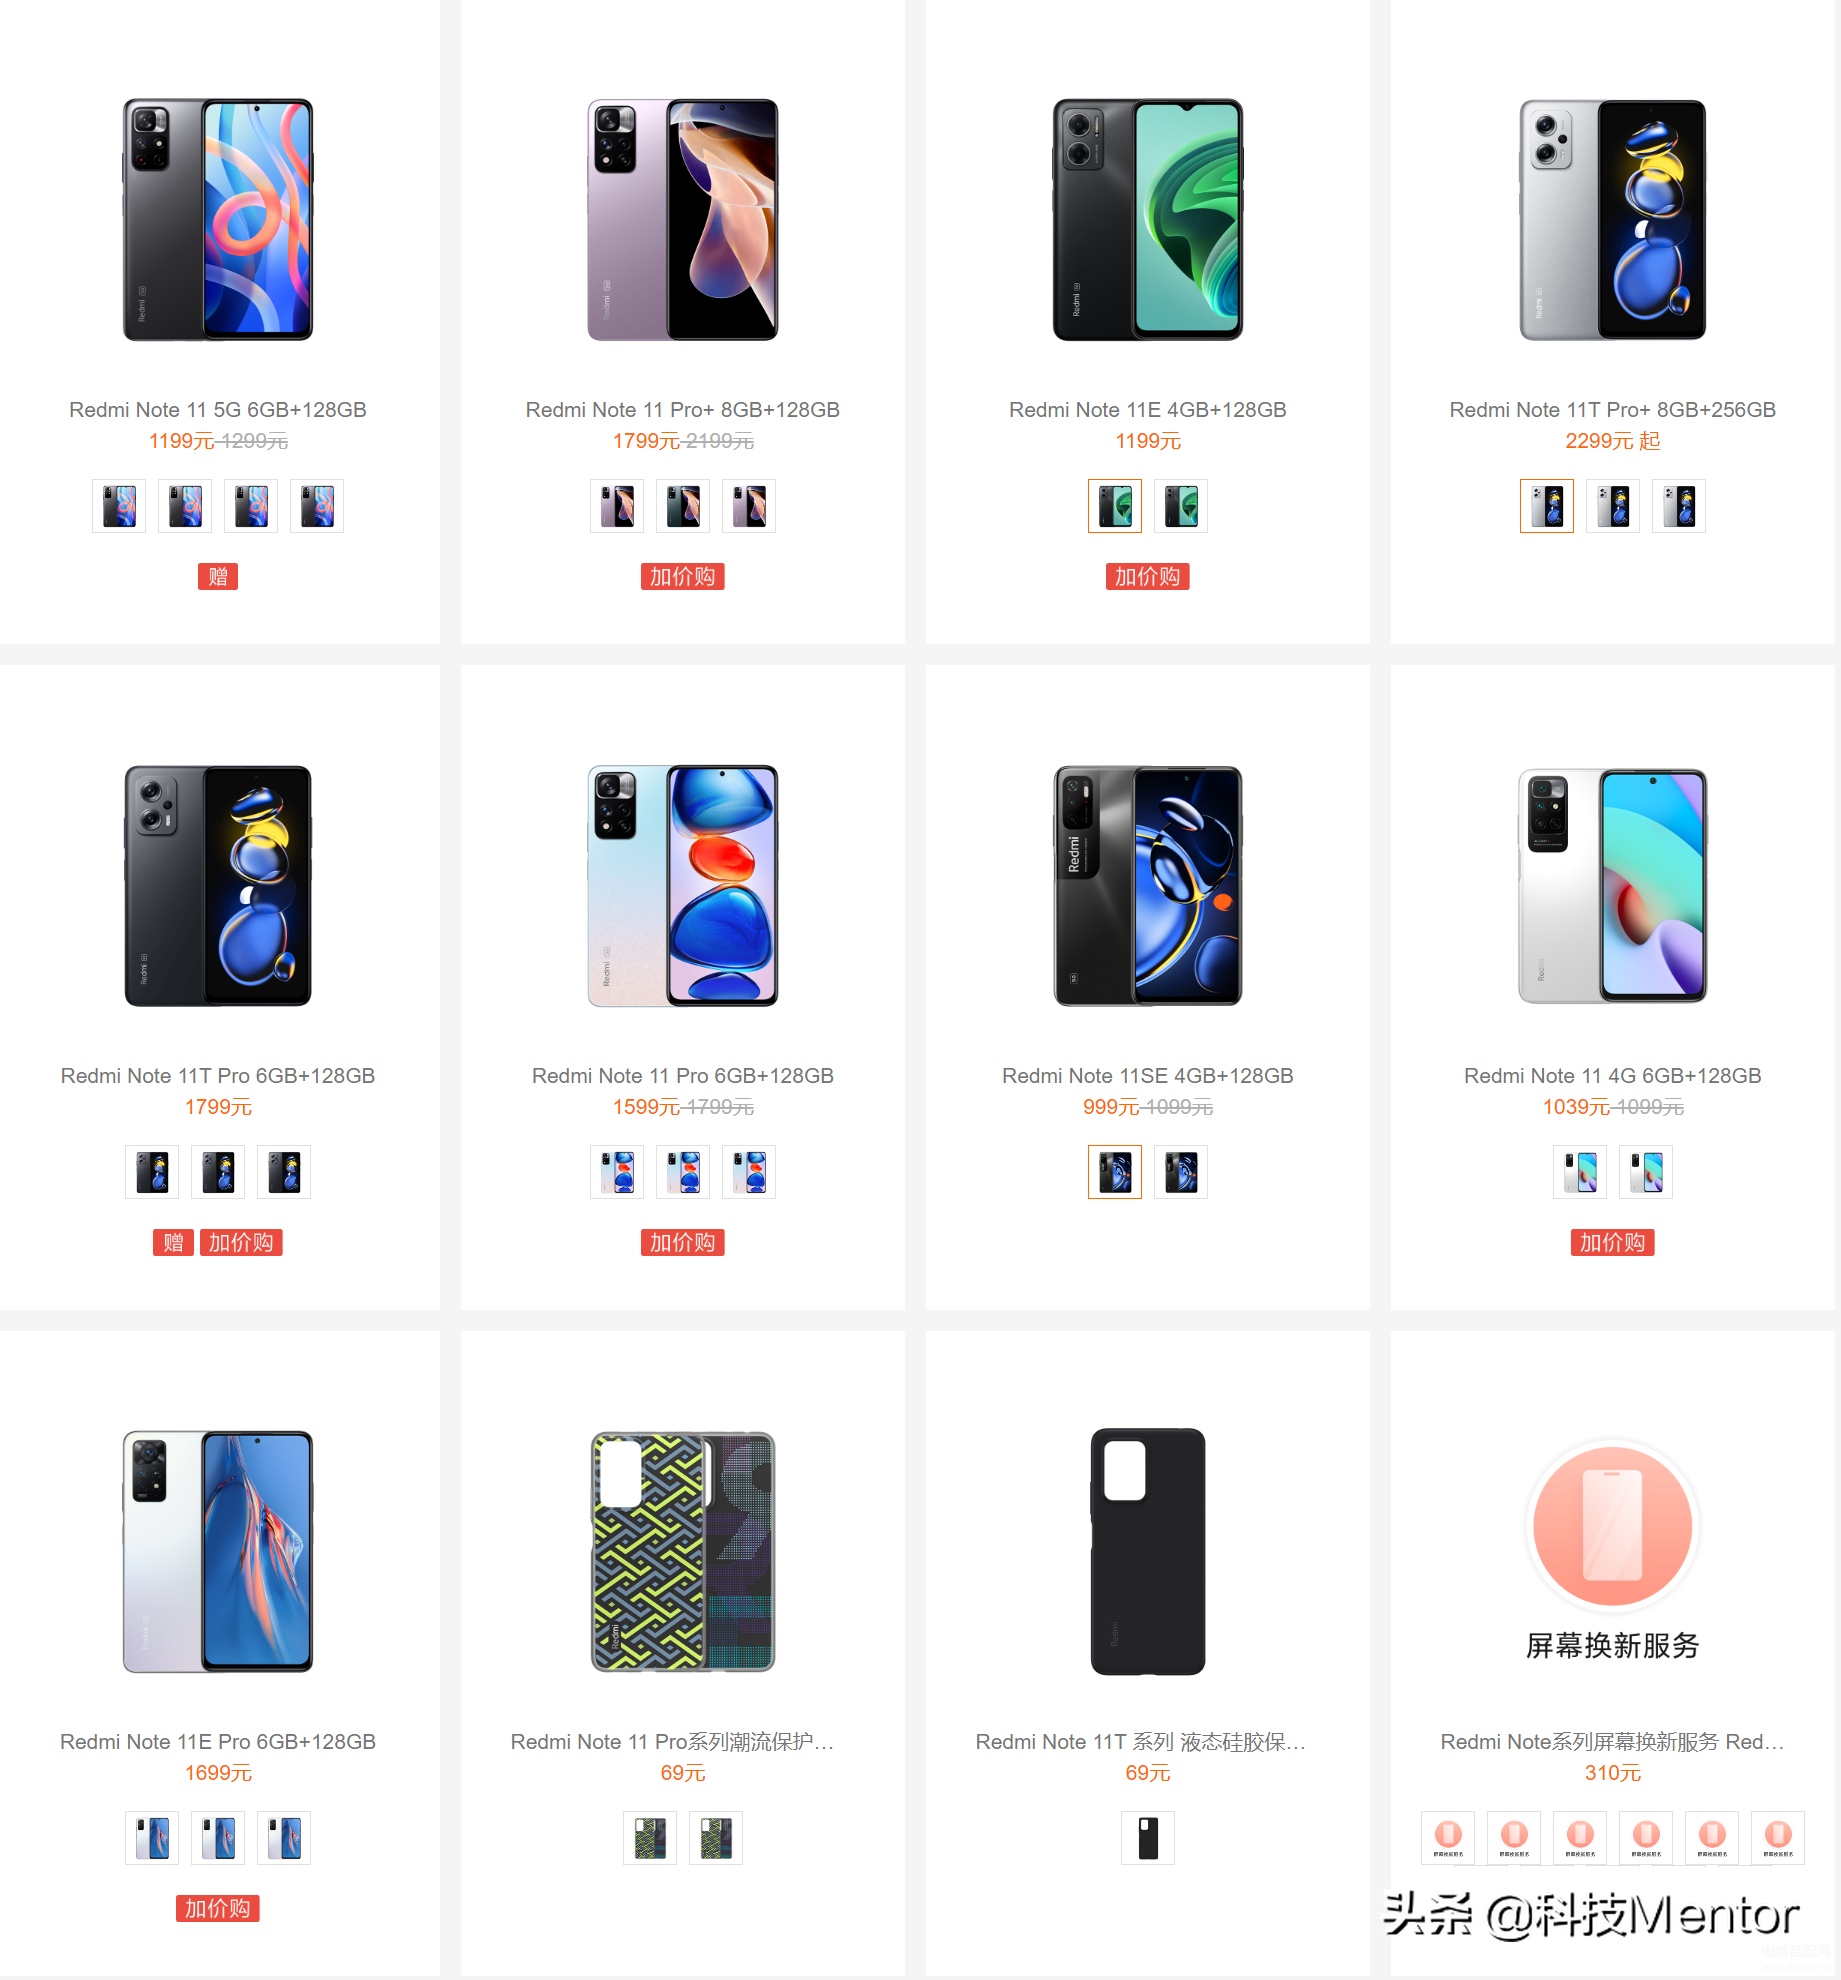Click 加价购 badge under Redmi Note 11 Pro 6GB

683,1242
